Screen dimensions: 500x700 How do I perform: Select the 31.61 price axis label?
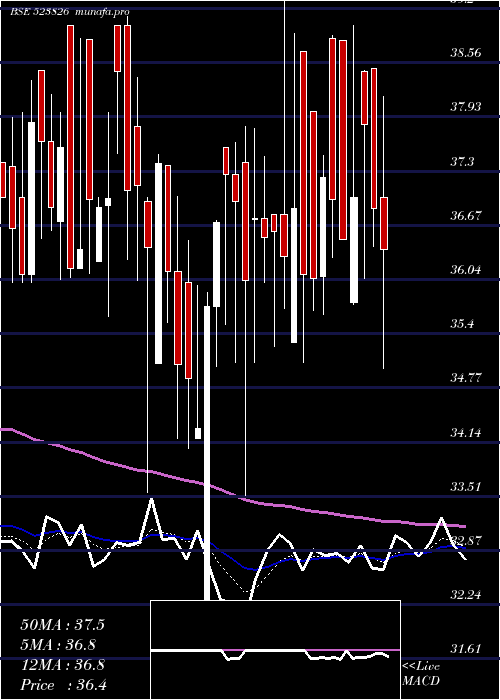click(x=466, y=649)
